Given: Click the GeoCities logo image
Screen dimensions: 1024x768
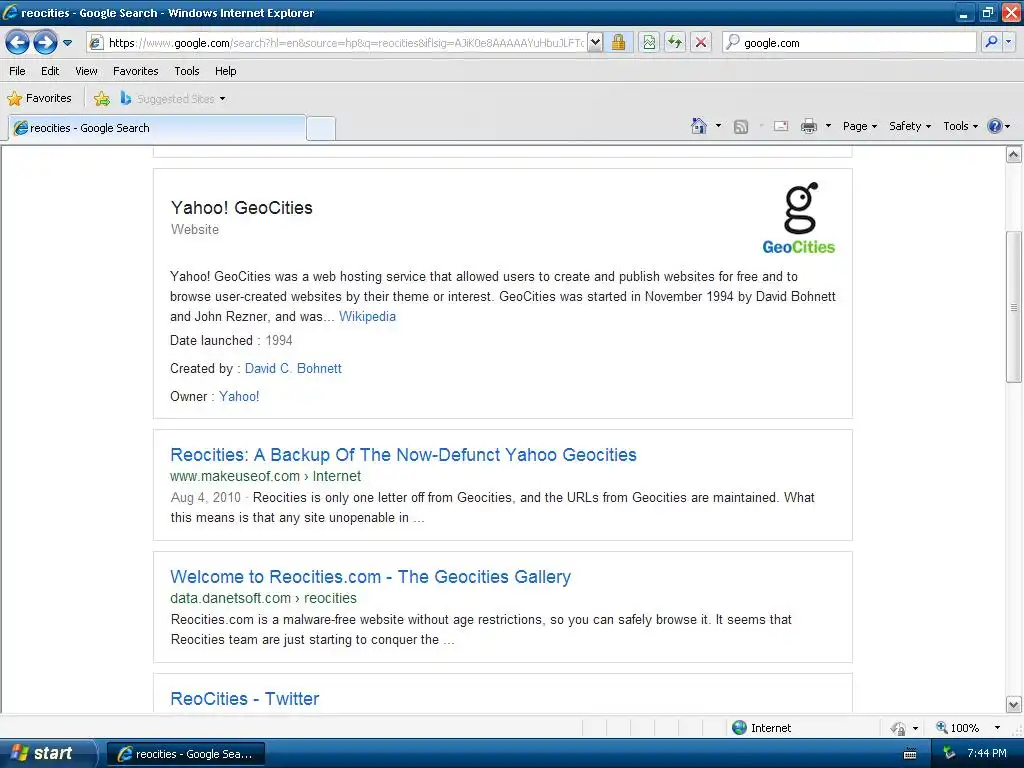Looking at the screenshot, I should click(x=799, y=218).
